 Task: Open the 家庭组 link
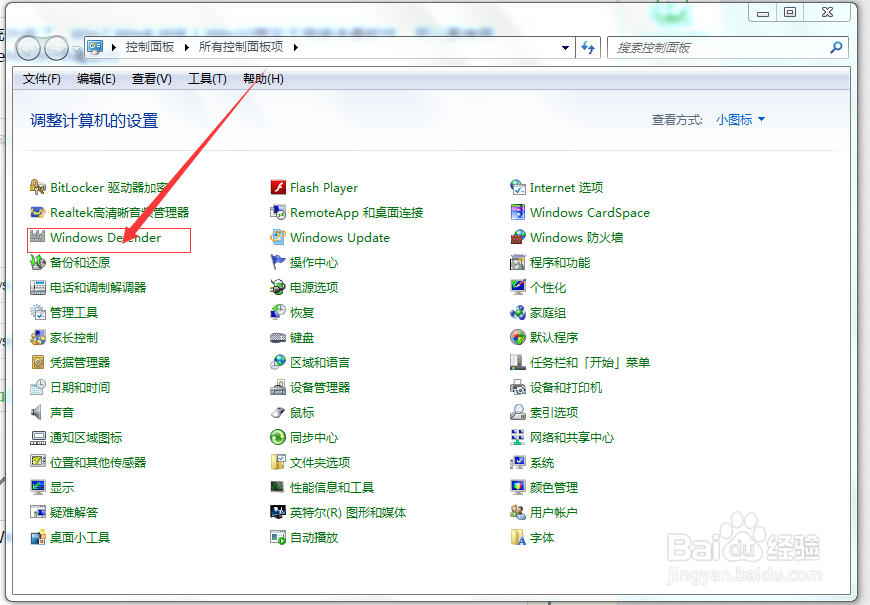tap(548, 312)
